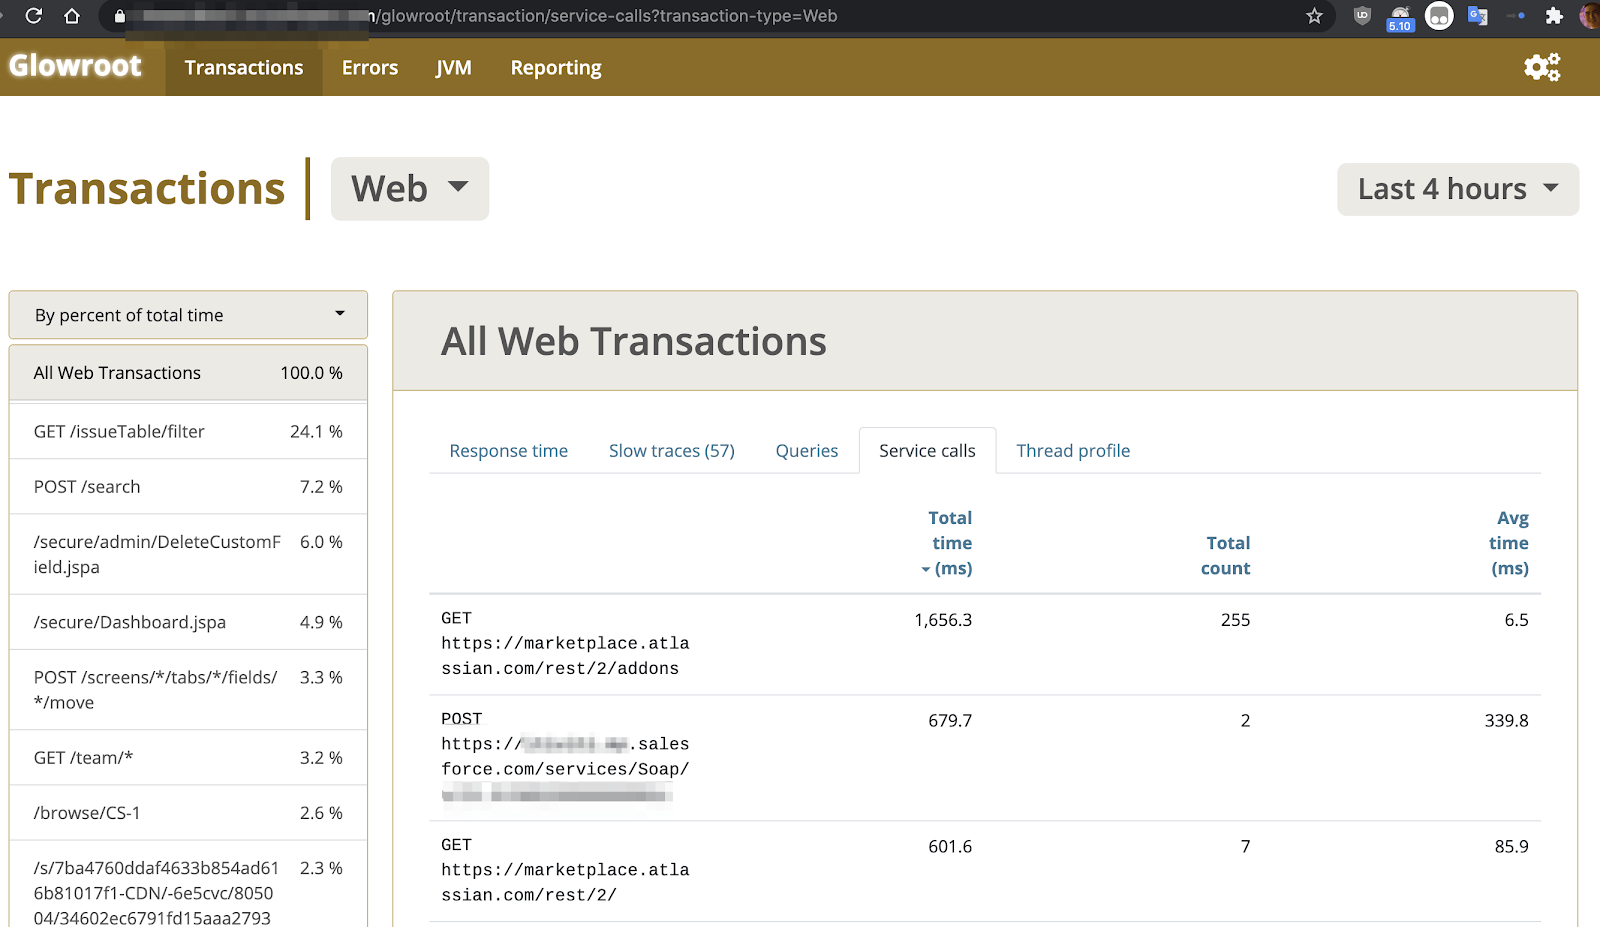The width and height of the screenshot is (1600, 927).
Task: Open the Reporting nav item
Action: 556,68
